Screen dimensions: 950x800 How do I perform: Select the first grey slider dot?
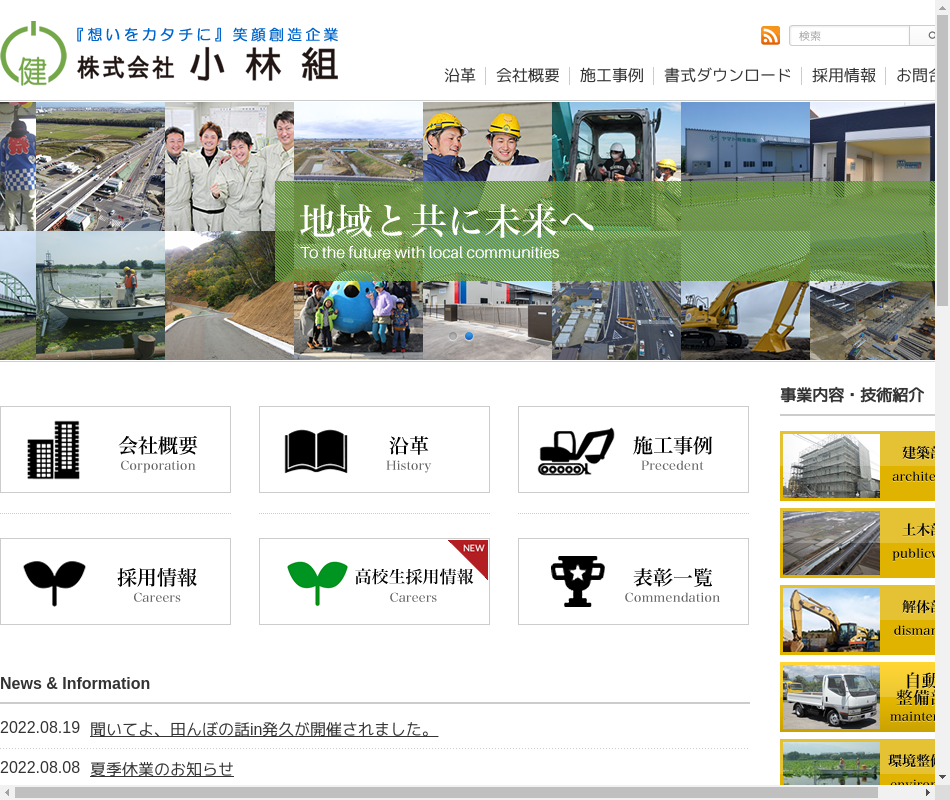tap(453, 336)
